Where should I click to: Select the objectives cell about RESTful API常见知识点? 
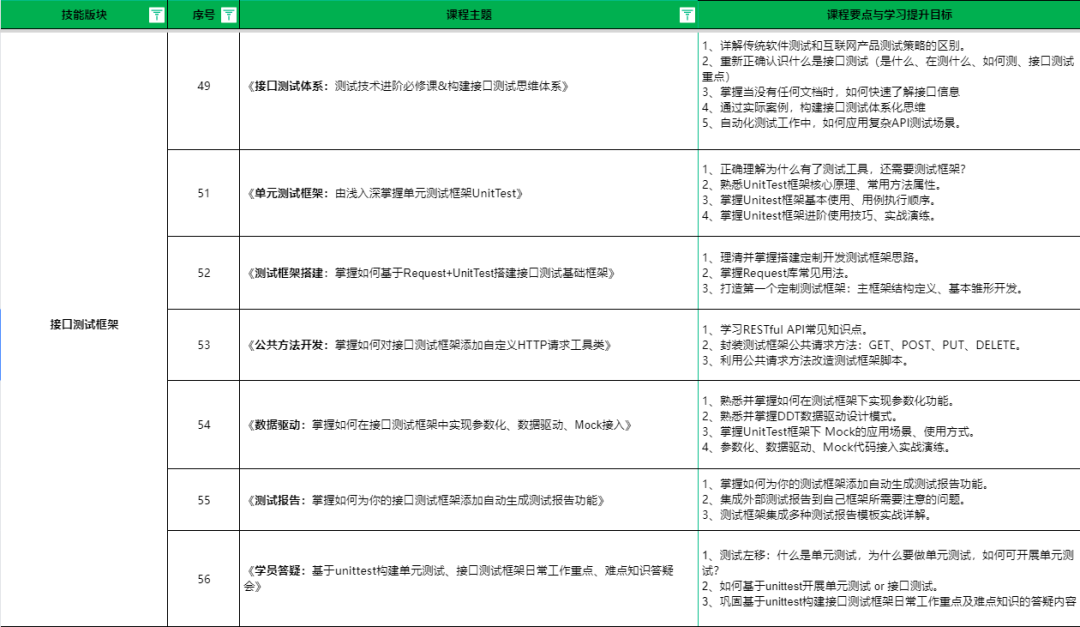point(889,345)
